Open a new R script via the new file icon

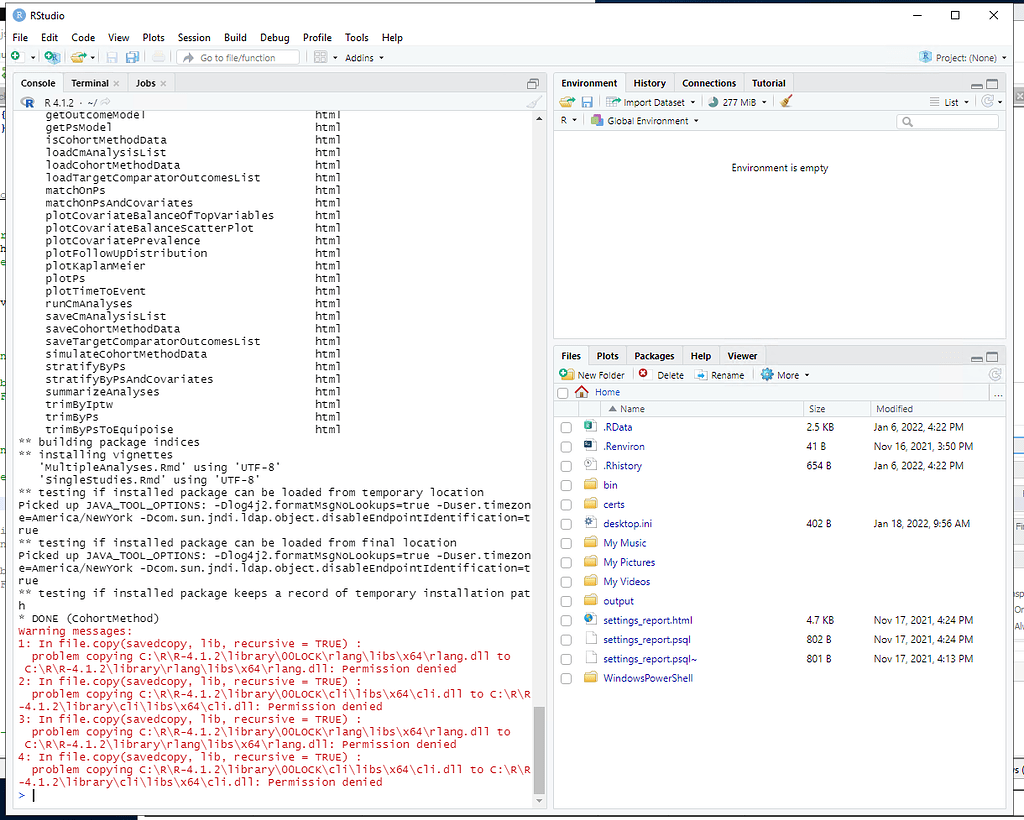pyautogui.click(x=15, y=57)
